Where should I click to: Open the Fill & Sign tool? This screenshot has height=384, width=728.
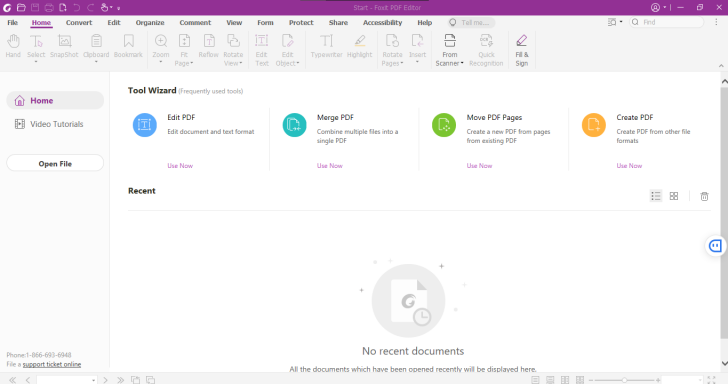[522, 50]
